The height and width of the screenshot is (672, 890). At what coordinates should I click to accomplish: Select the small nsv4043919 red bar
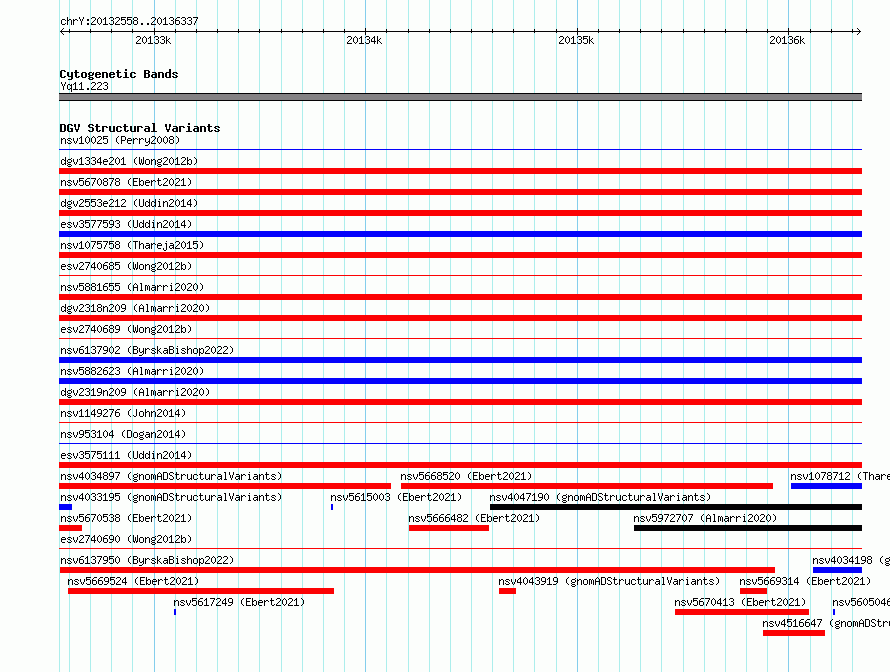click(507, 591)
